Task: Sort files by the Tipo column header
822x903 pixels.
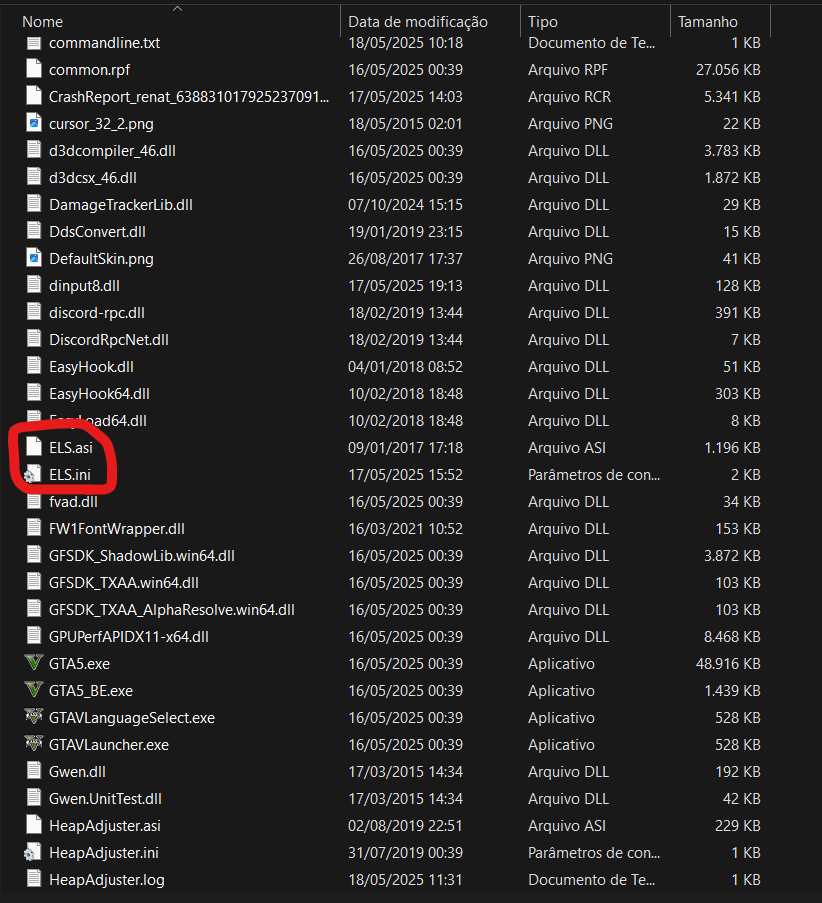Action: coord(543,22)
